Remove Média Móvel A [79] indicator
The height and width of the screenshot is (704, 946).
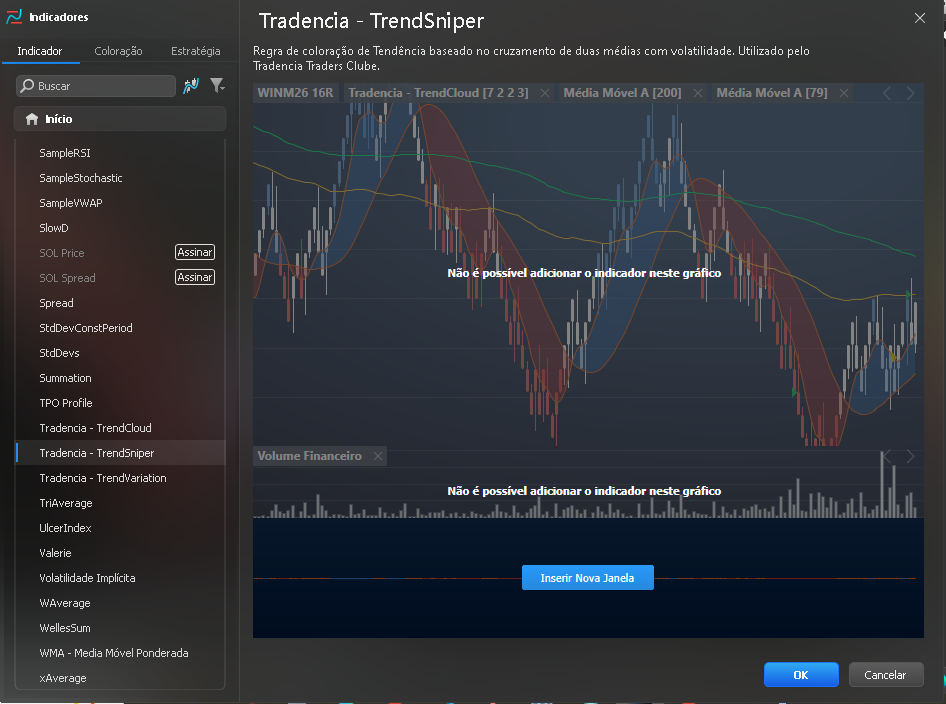(x=844, y=93)
